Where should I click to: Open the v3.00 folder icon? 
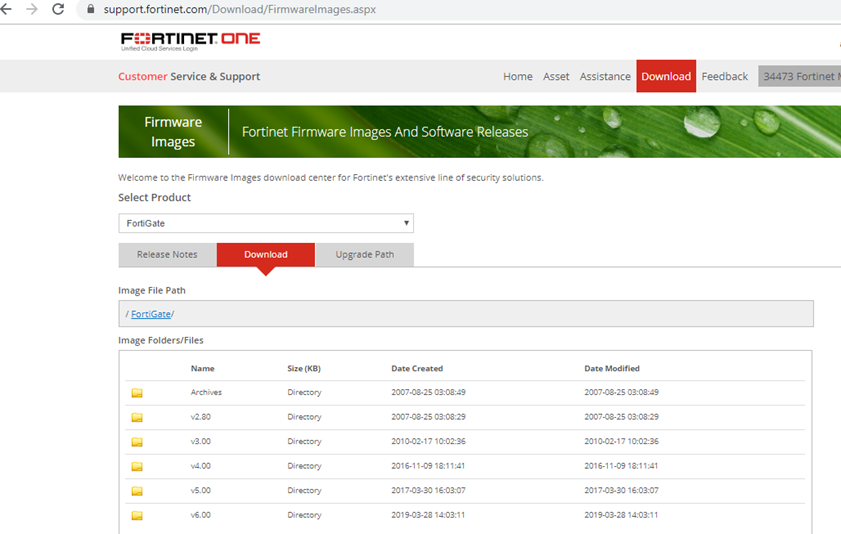point(137,442)
